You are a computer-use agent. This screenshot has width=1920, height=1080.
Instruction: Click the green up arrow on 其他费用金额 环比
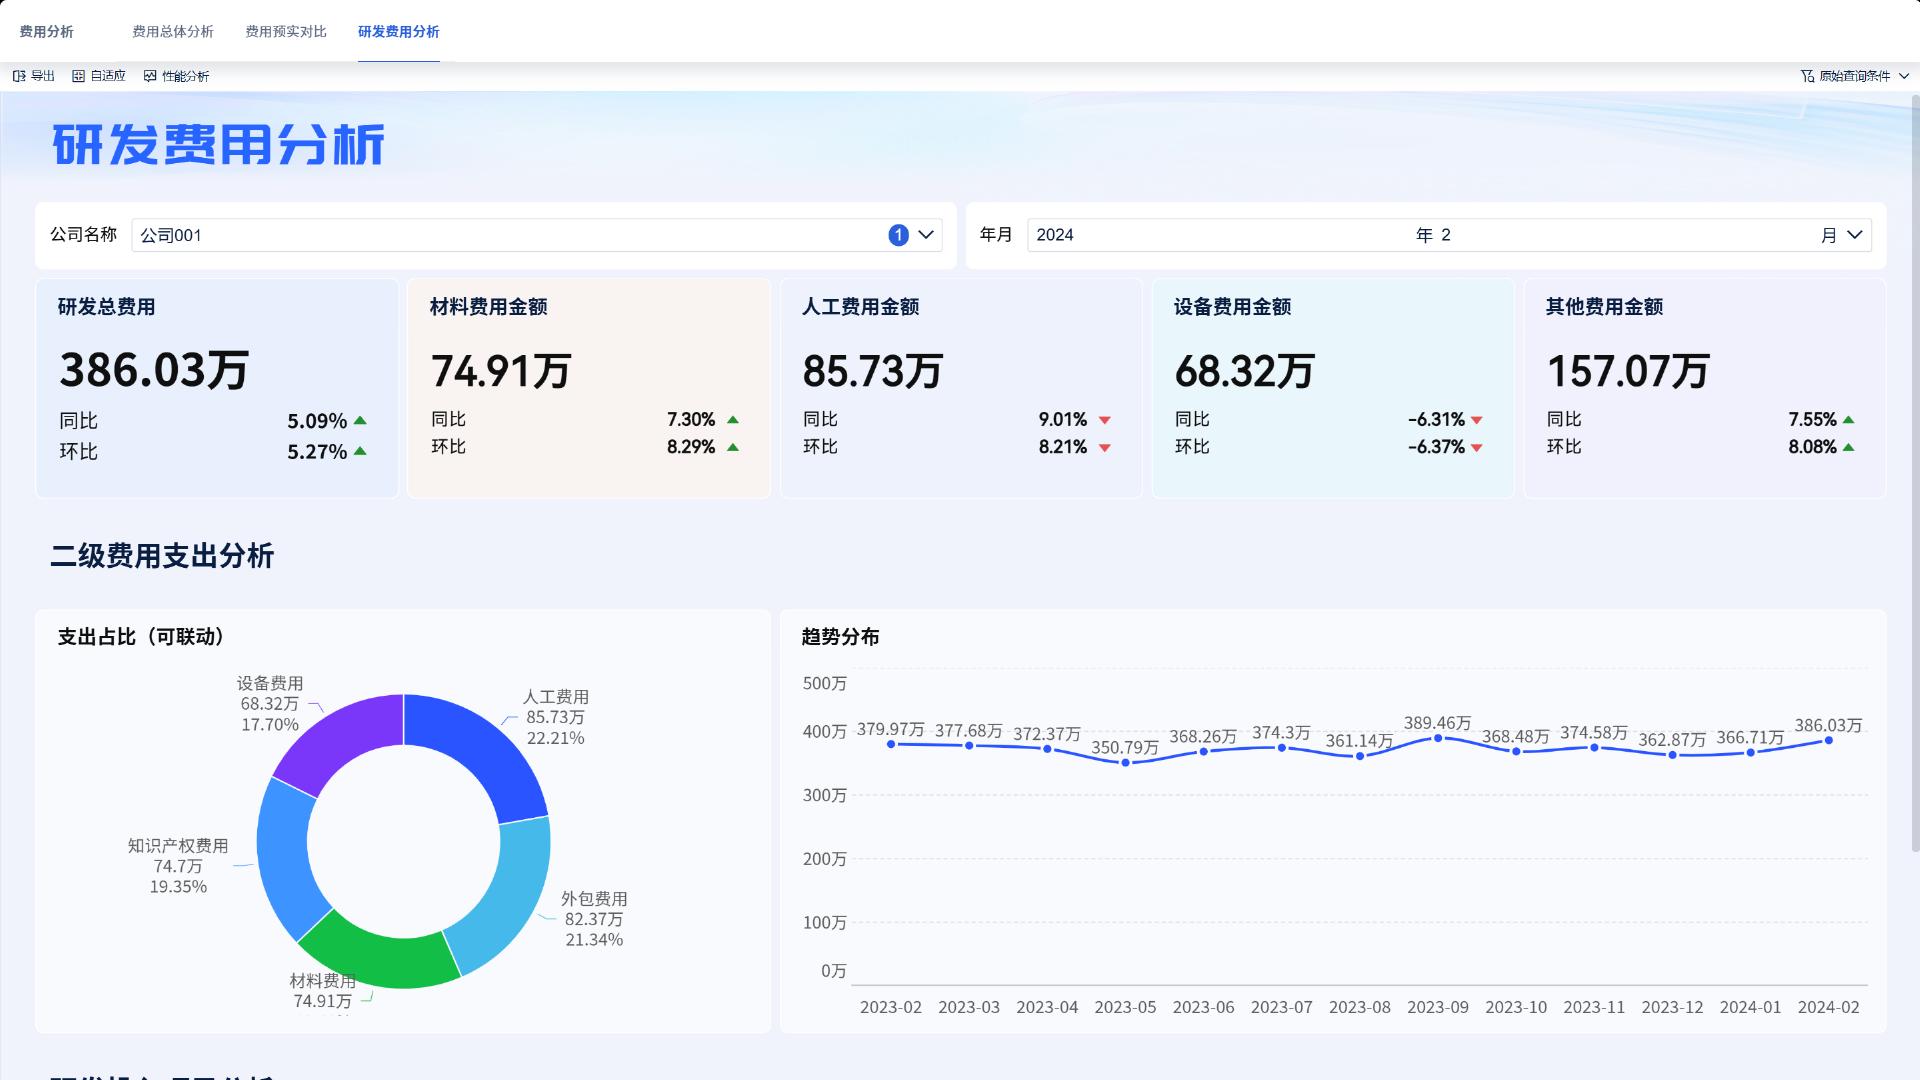[1848, 447]
